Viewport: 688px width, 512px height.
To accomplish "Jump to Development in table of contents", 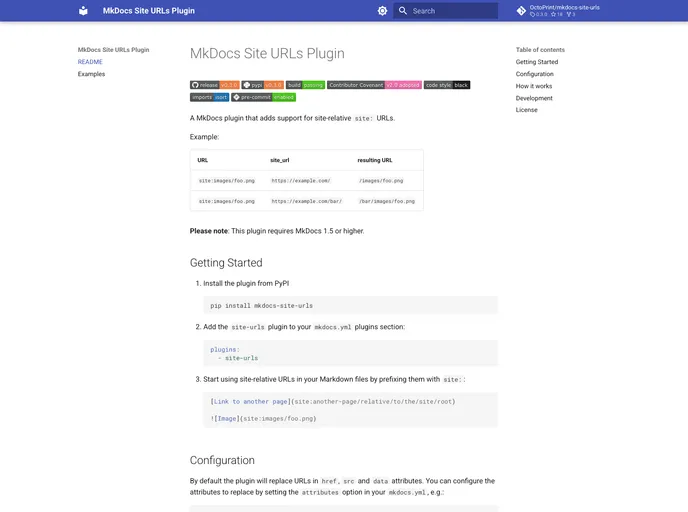I will point(534,98).
